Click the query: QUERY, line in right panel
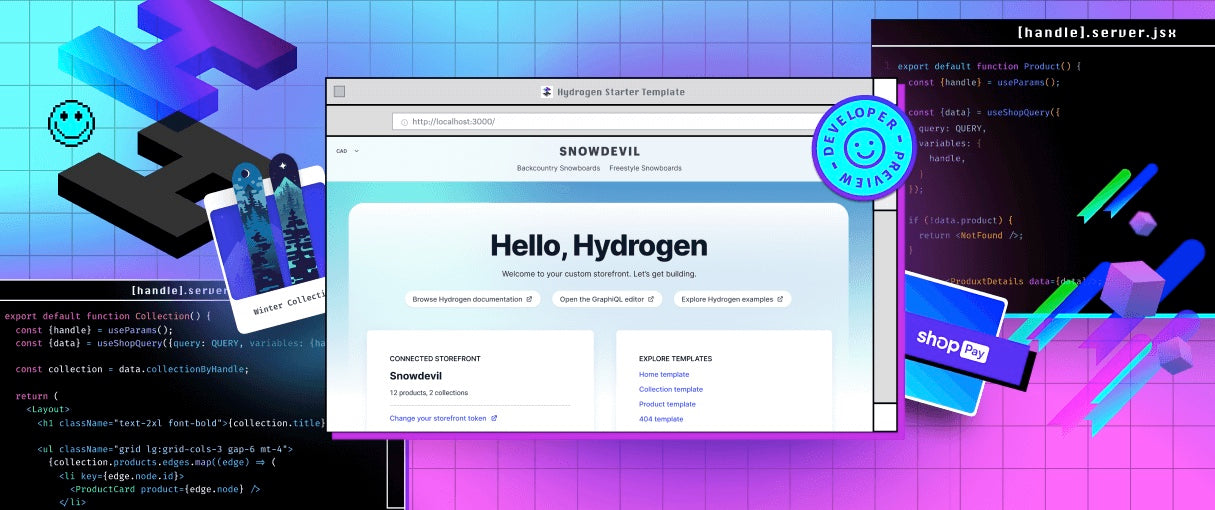This screenshot has height=510, width=1215. (952, 128)
